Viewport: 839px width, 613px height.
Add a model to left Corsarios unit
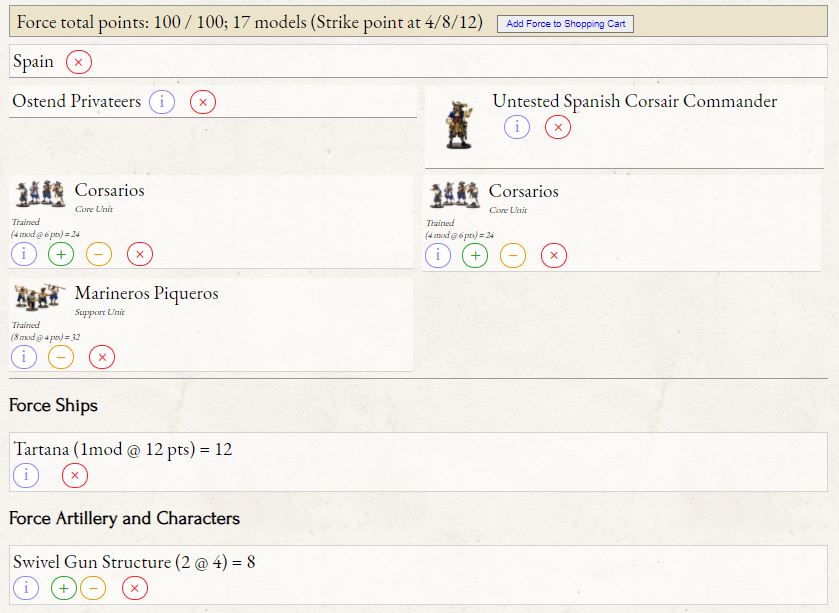click(61, 254)
